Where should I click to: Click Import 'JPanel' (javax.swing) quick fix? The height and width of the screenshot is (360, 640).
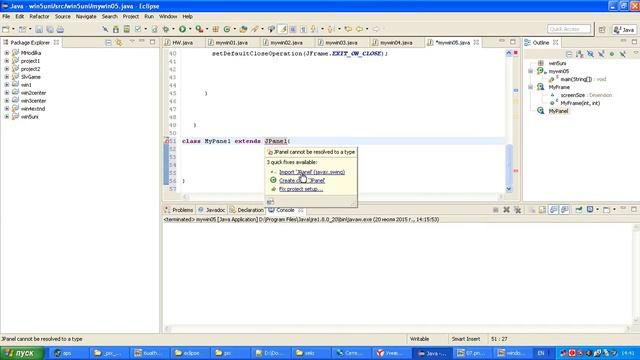[312, 172]
